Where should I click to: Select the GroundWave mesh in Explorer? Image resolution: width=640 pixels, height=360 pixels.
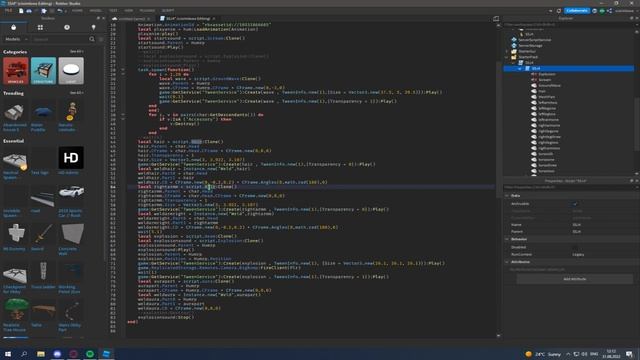point(549,86)
